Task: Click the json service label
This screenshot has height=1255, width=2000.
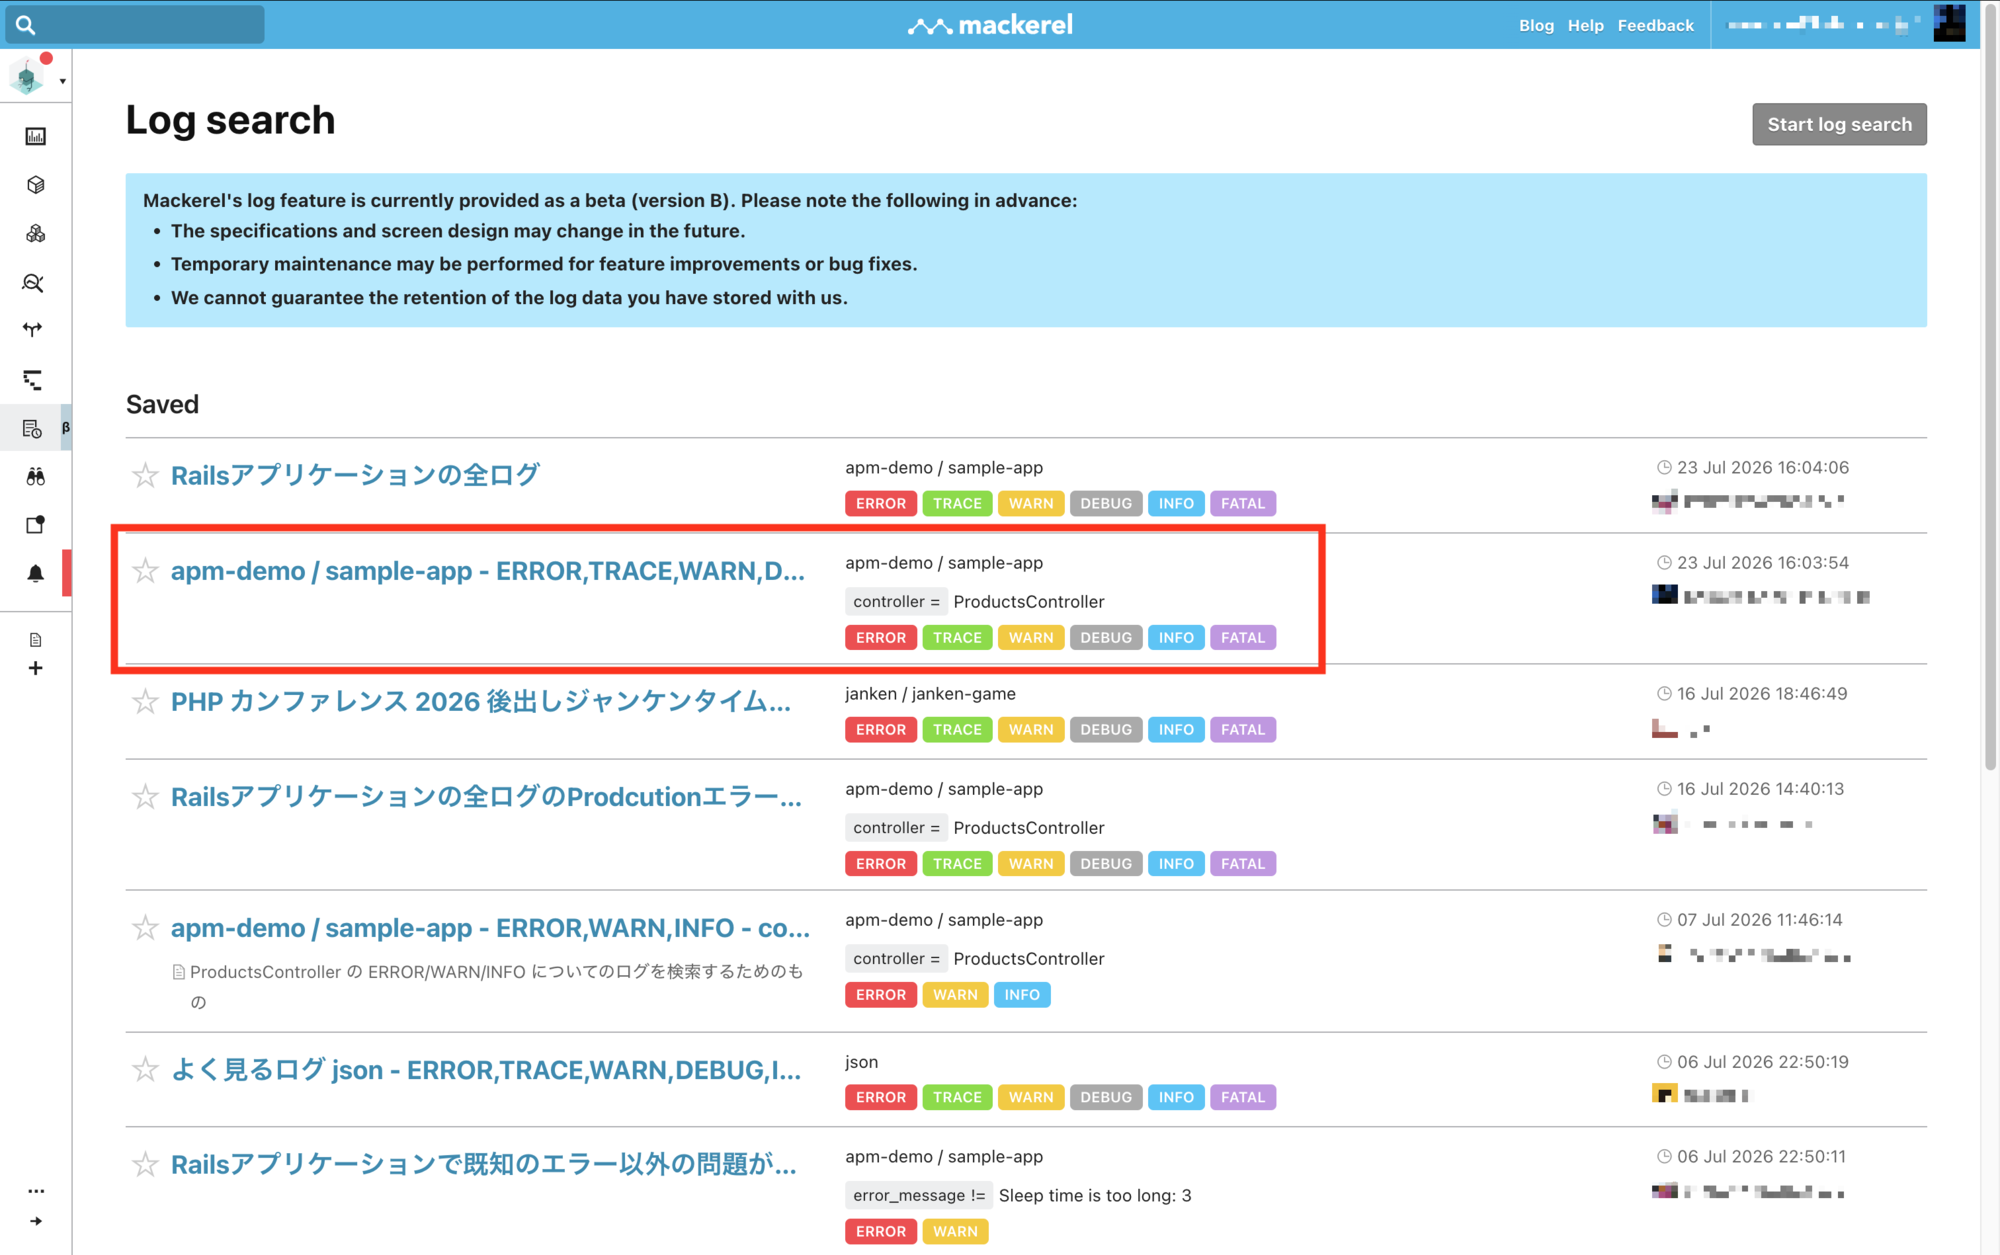Action: click(x=861, y=1062)
